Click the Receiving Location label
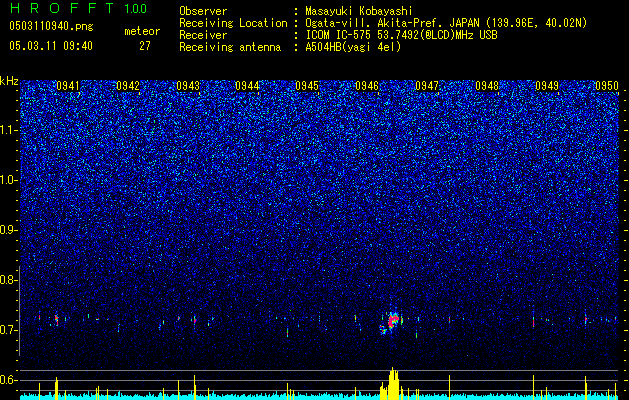Viewport: 629px width, 400px height. click(x=233, y=23)
